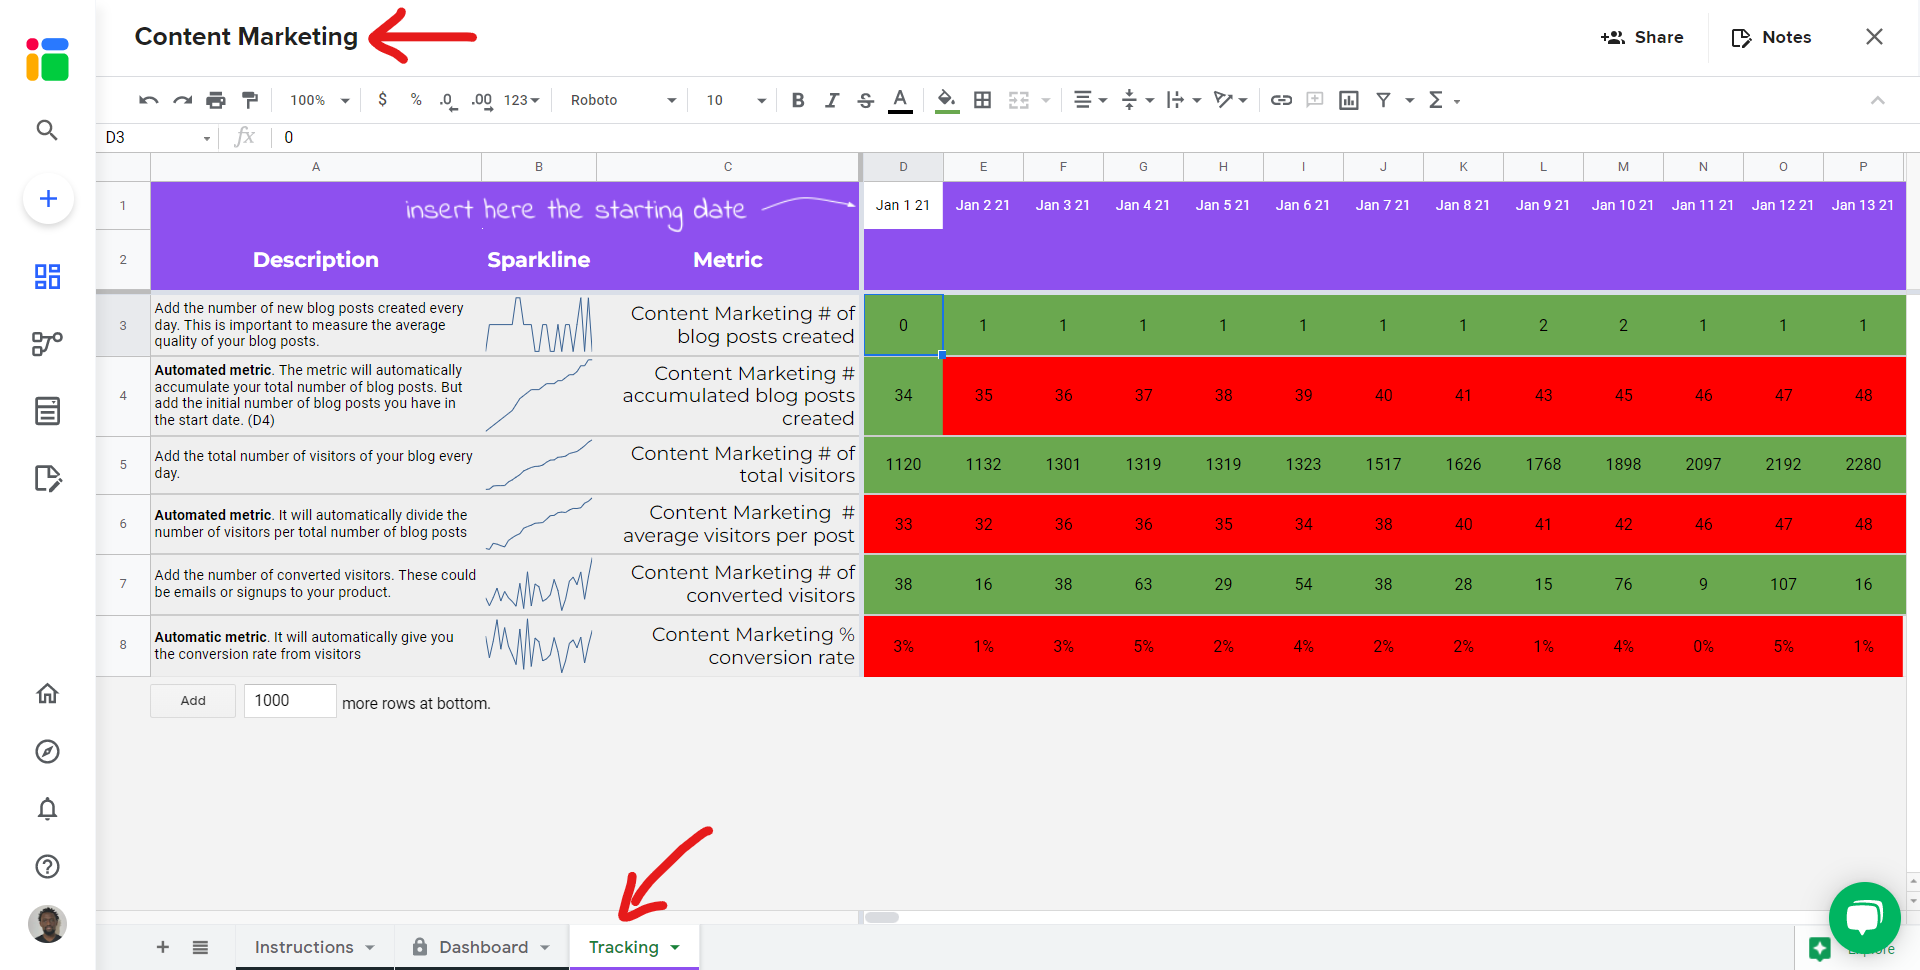Print the spreadsheet using printer icon
This screenshot has height=970, width=1920.
[216, 100]
